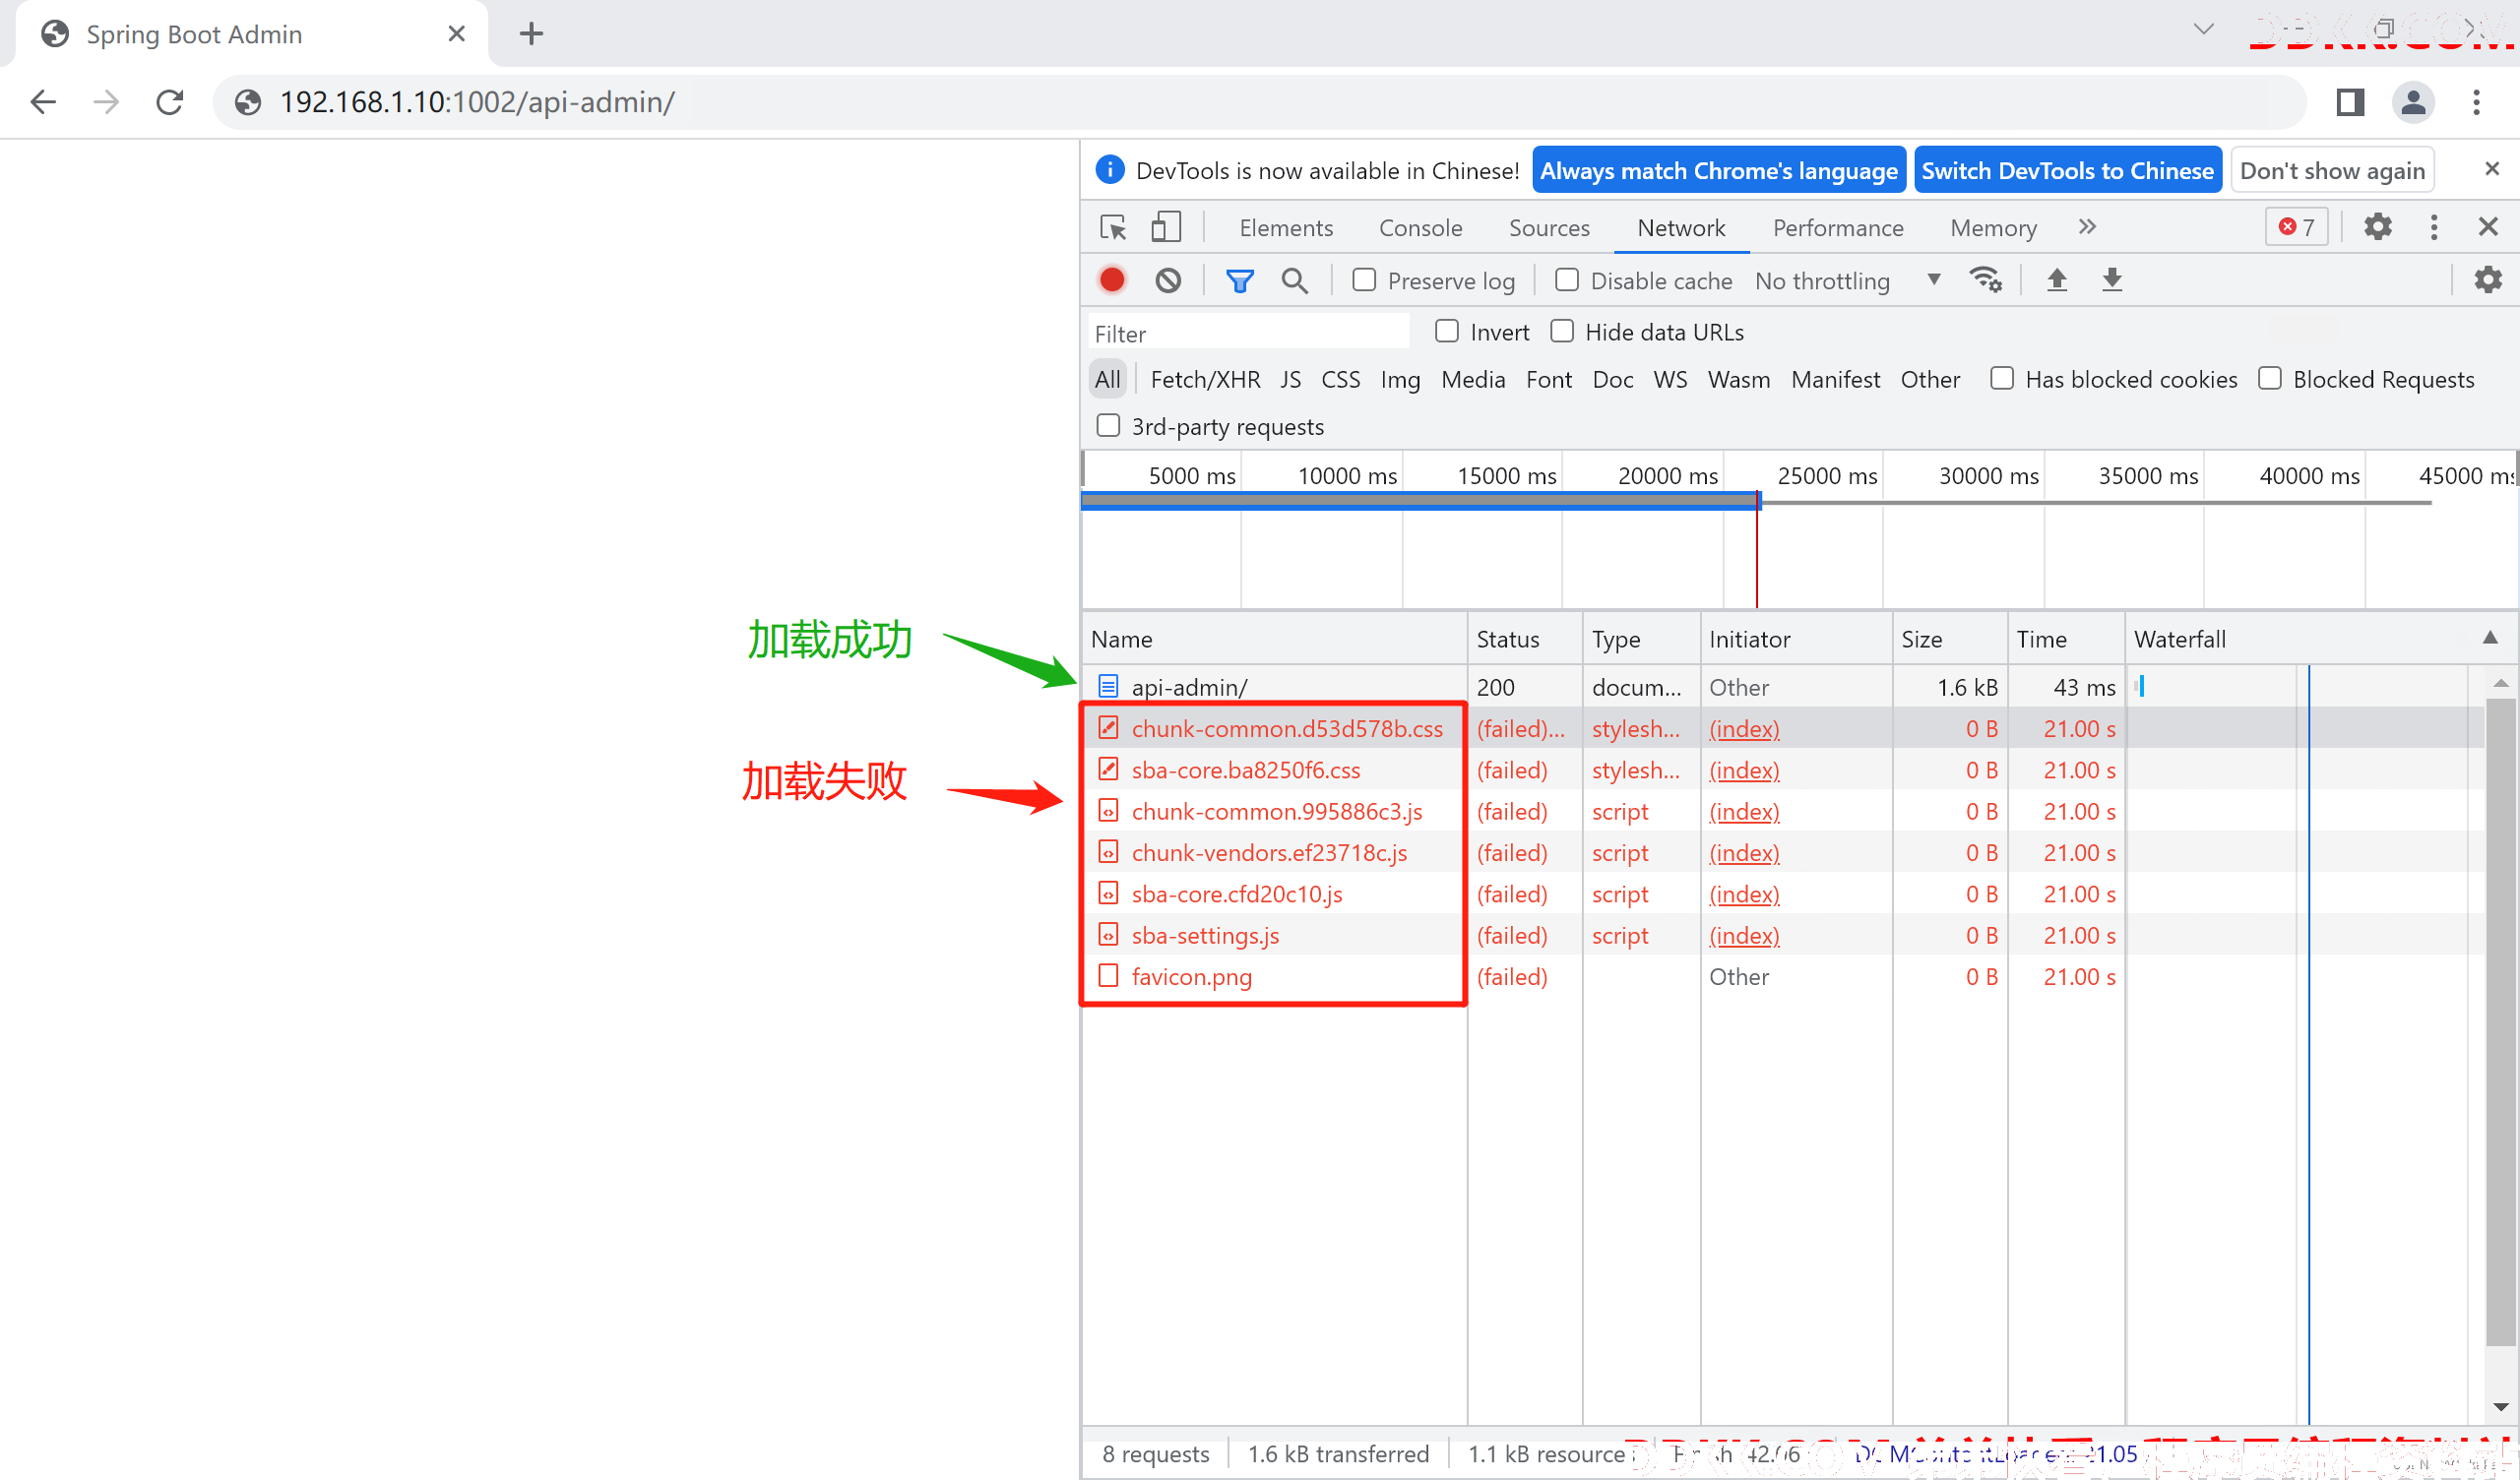Import HAR file with upload arrow
Screen dimensions: 2520x1480
coord(2057,280)
